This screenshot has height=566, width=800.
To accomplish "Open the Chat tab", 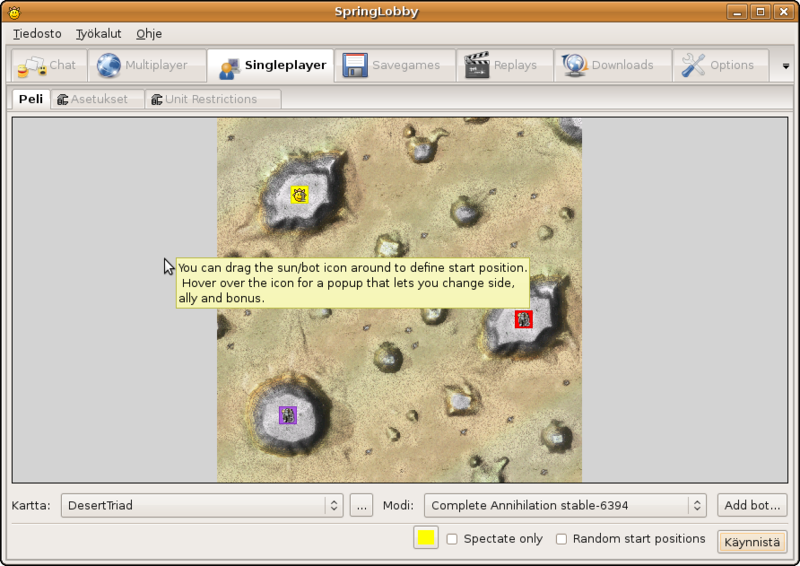I will click(x=48, y=65).
